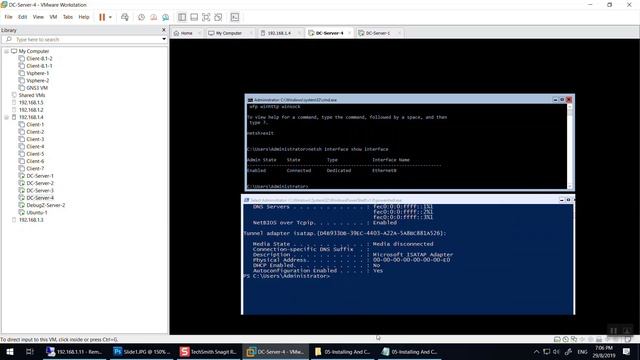Select DebugZ-Server-2 in the library
The image size is (640, 360).
(x=45, y=205)
